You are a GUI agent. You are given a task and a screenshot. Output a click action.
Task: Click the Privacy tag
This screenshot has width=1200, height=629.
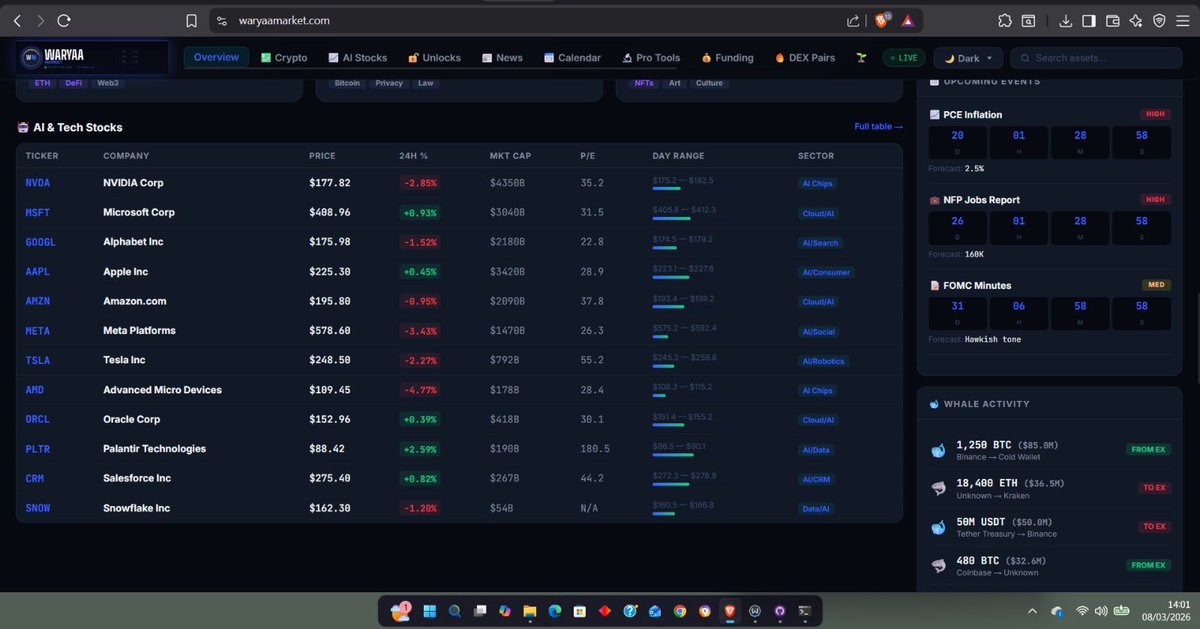pos(391,83)
